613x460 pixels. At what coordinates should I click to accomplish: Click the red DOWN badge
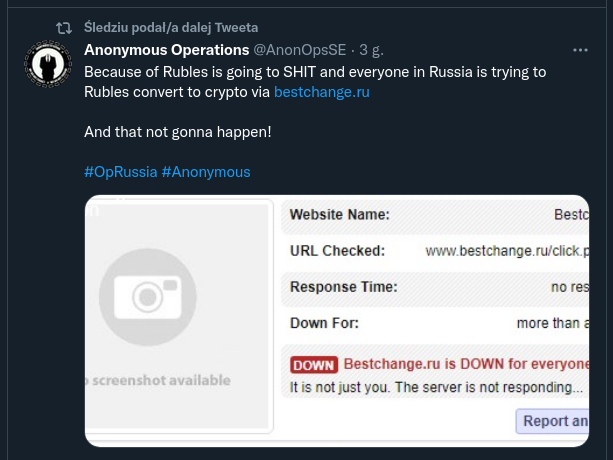click(x=314, y=365)
